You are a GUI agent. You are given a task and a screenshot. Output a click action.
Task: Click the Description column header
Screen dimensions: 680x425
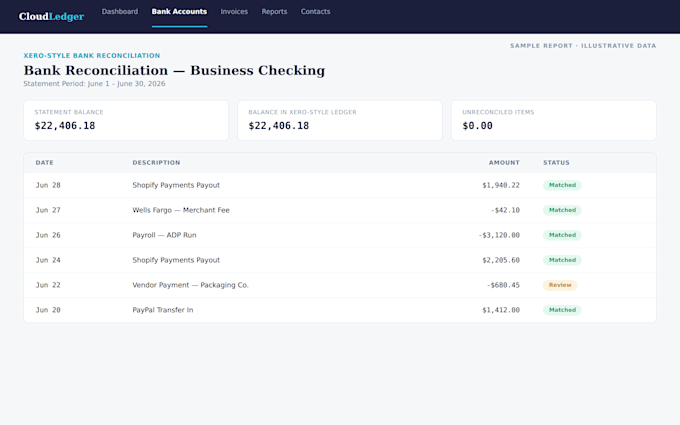click(x=156, y=163)
